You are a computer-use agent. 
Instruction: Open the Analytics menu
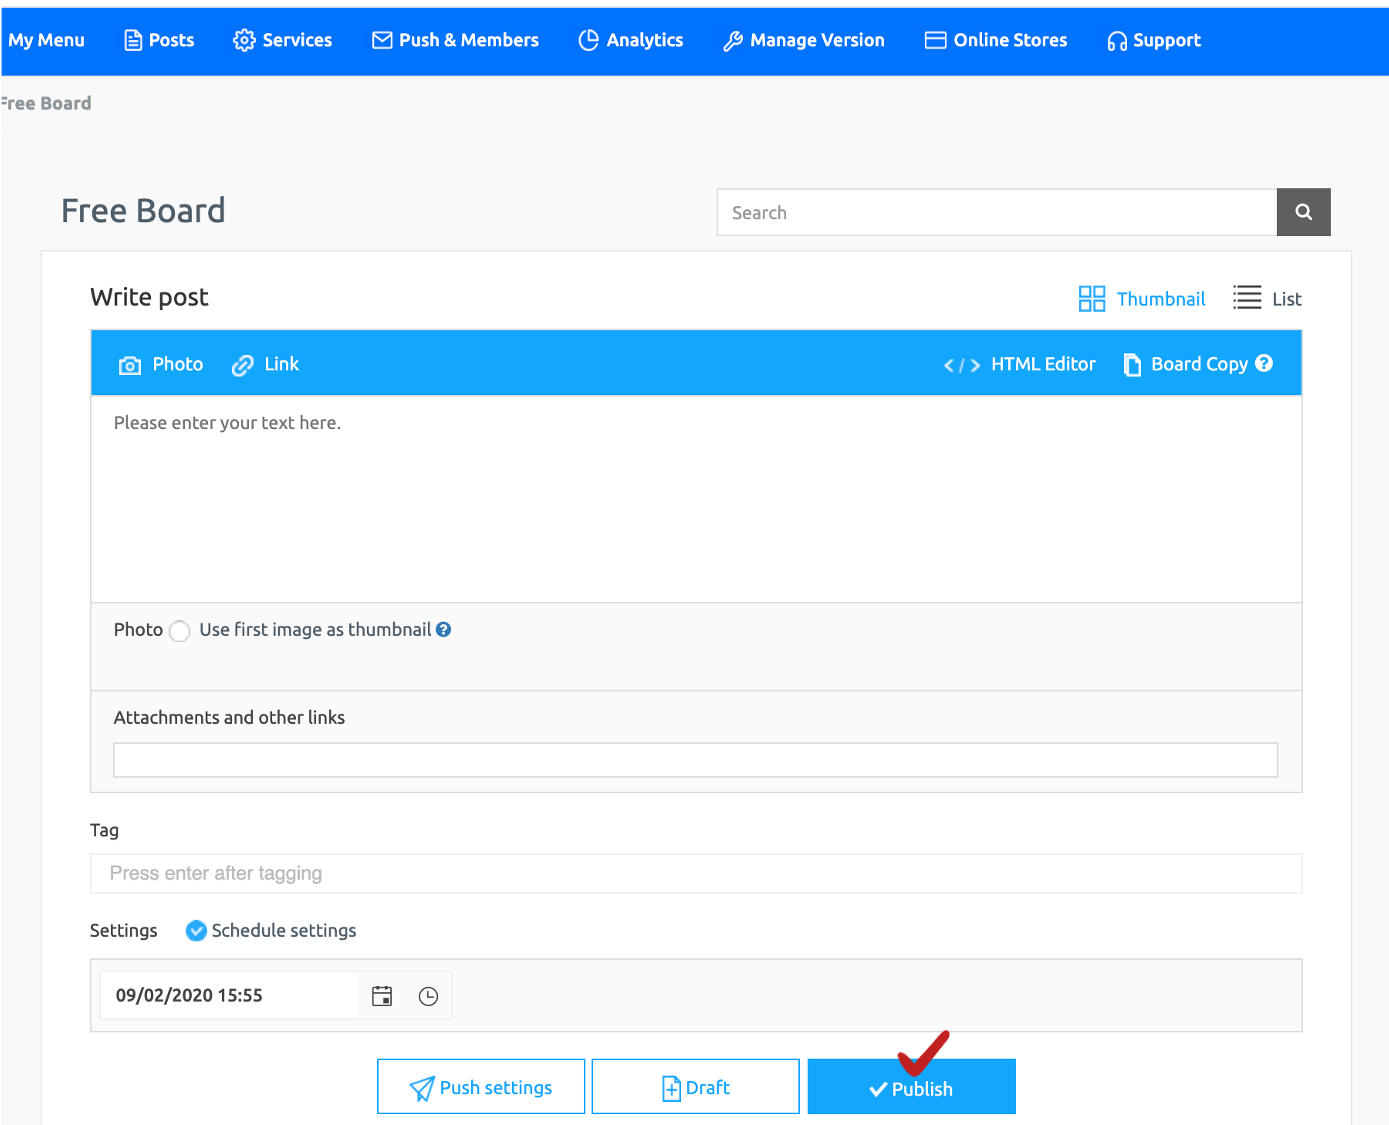631,40
